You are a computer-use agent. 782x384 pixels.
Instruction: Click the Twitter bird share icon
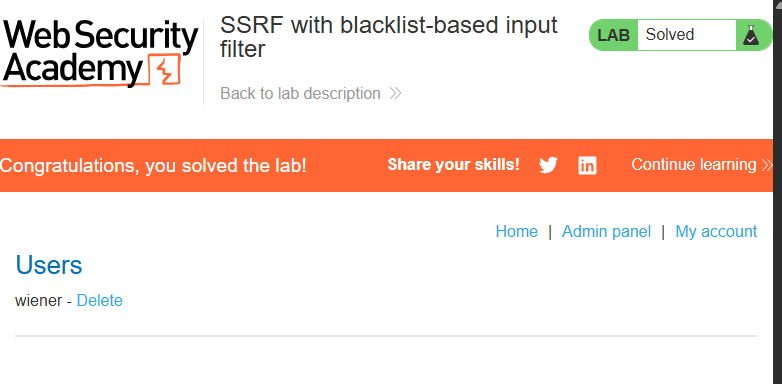(x=548, y=165)
